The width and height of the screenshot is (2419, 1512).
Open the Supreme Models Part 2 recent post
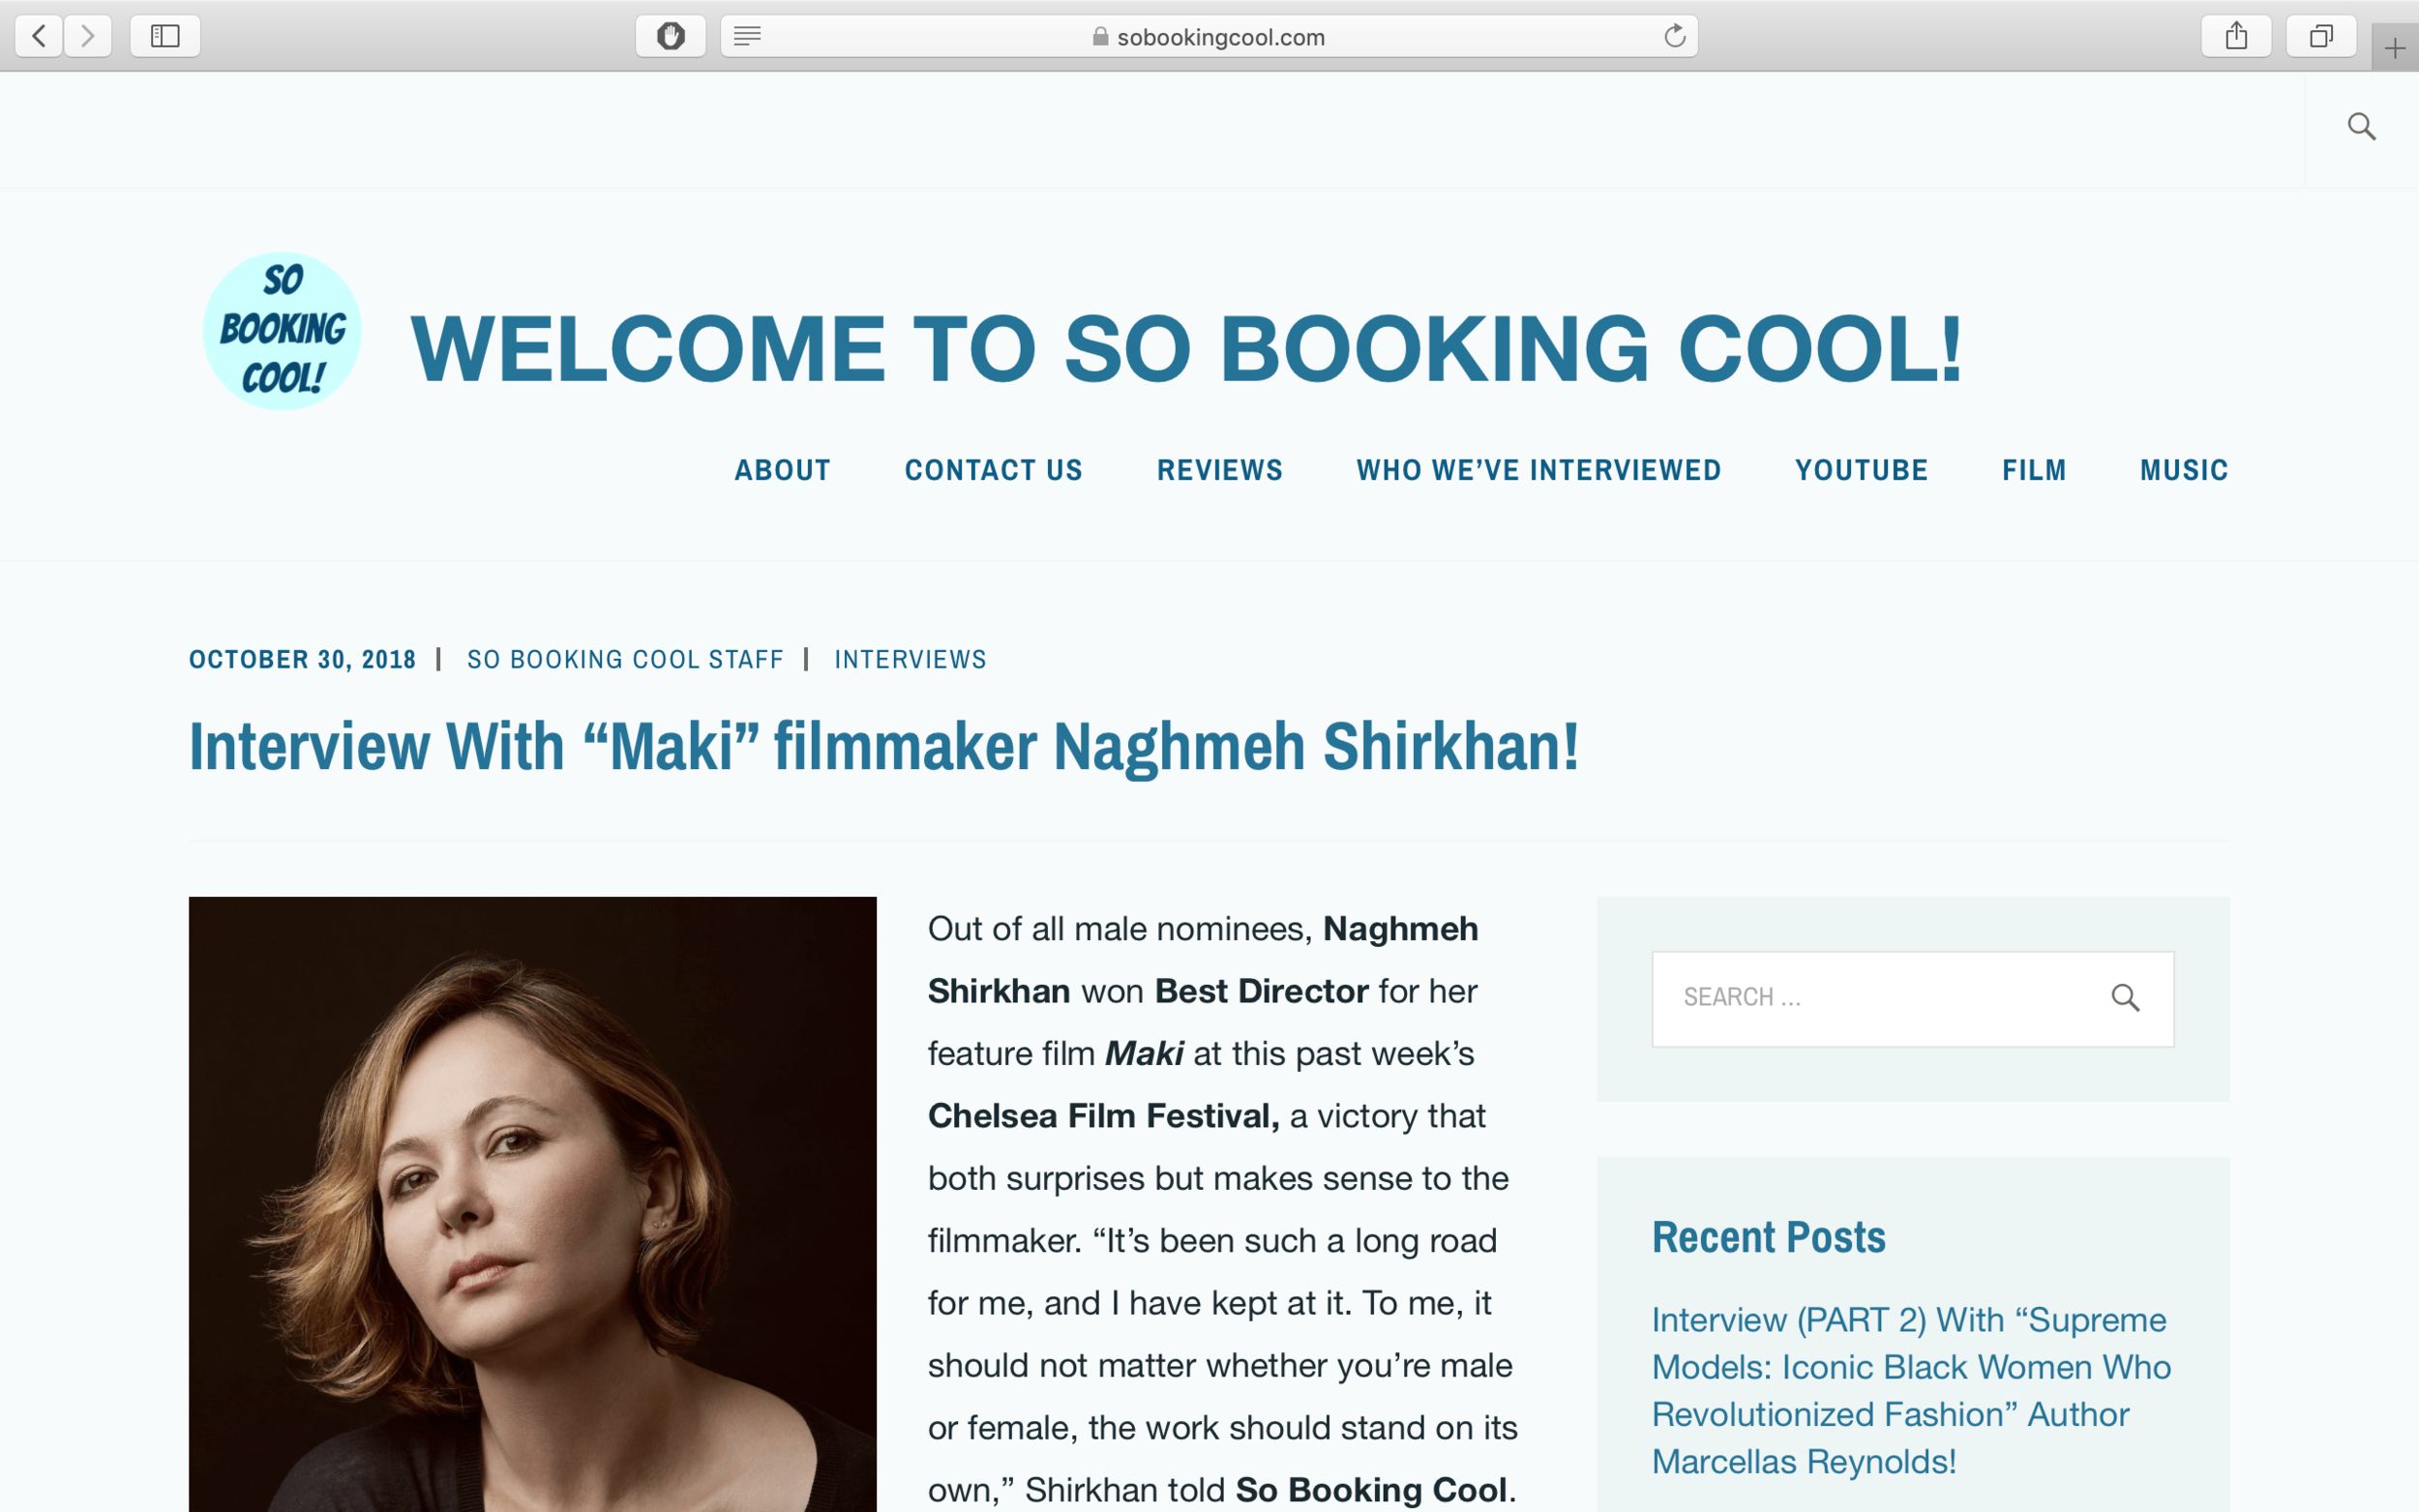pyautogui.click(x=1911, y=1390)
